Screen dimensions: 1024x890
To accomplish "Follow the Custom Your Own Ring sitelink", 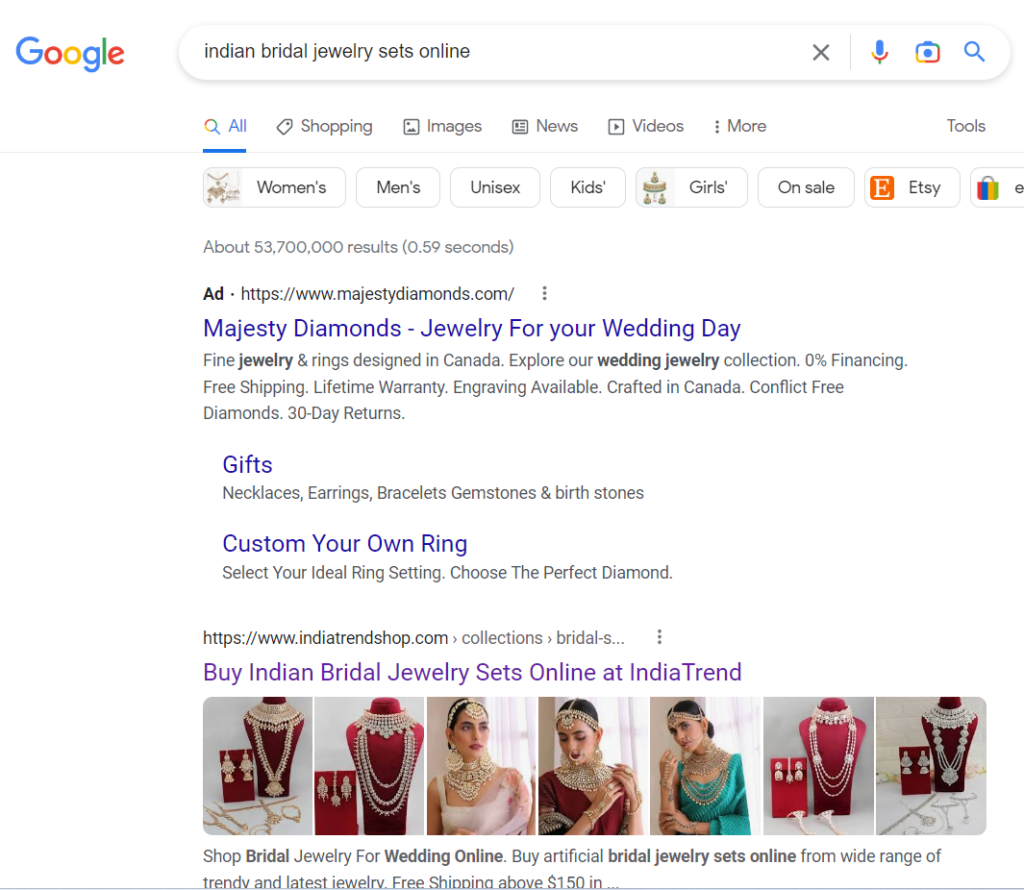I will 344,543.
